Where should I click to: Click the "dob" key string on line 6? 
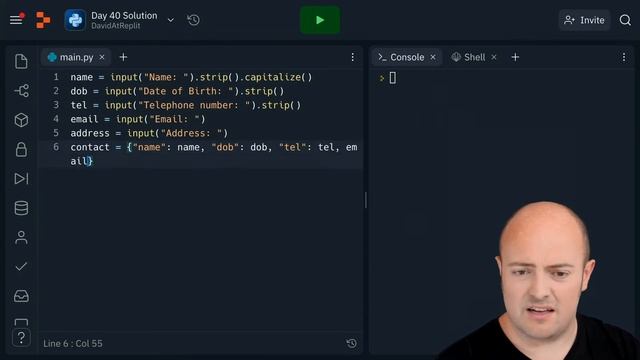pyautogui.click(x=225, y=147)
